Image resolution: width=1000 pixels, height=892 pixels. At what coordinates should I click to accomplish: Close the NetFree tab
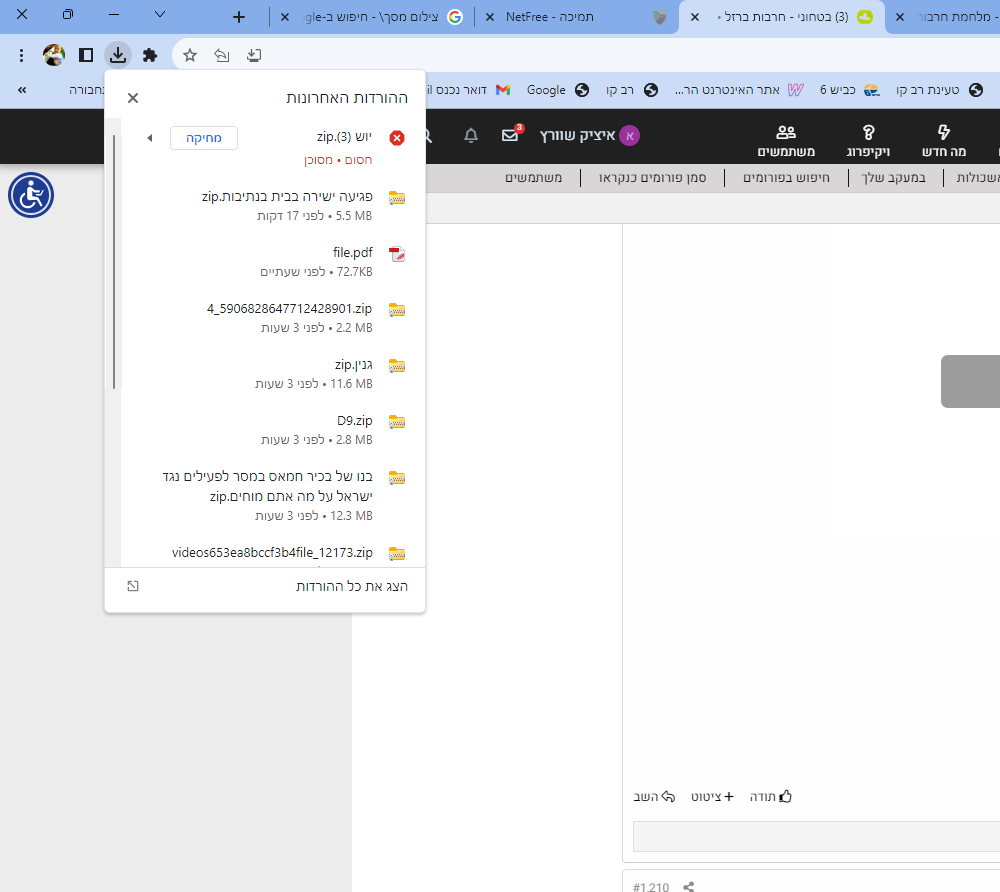(490, 17)
